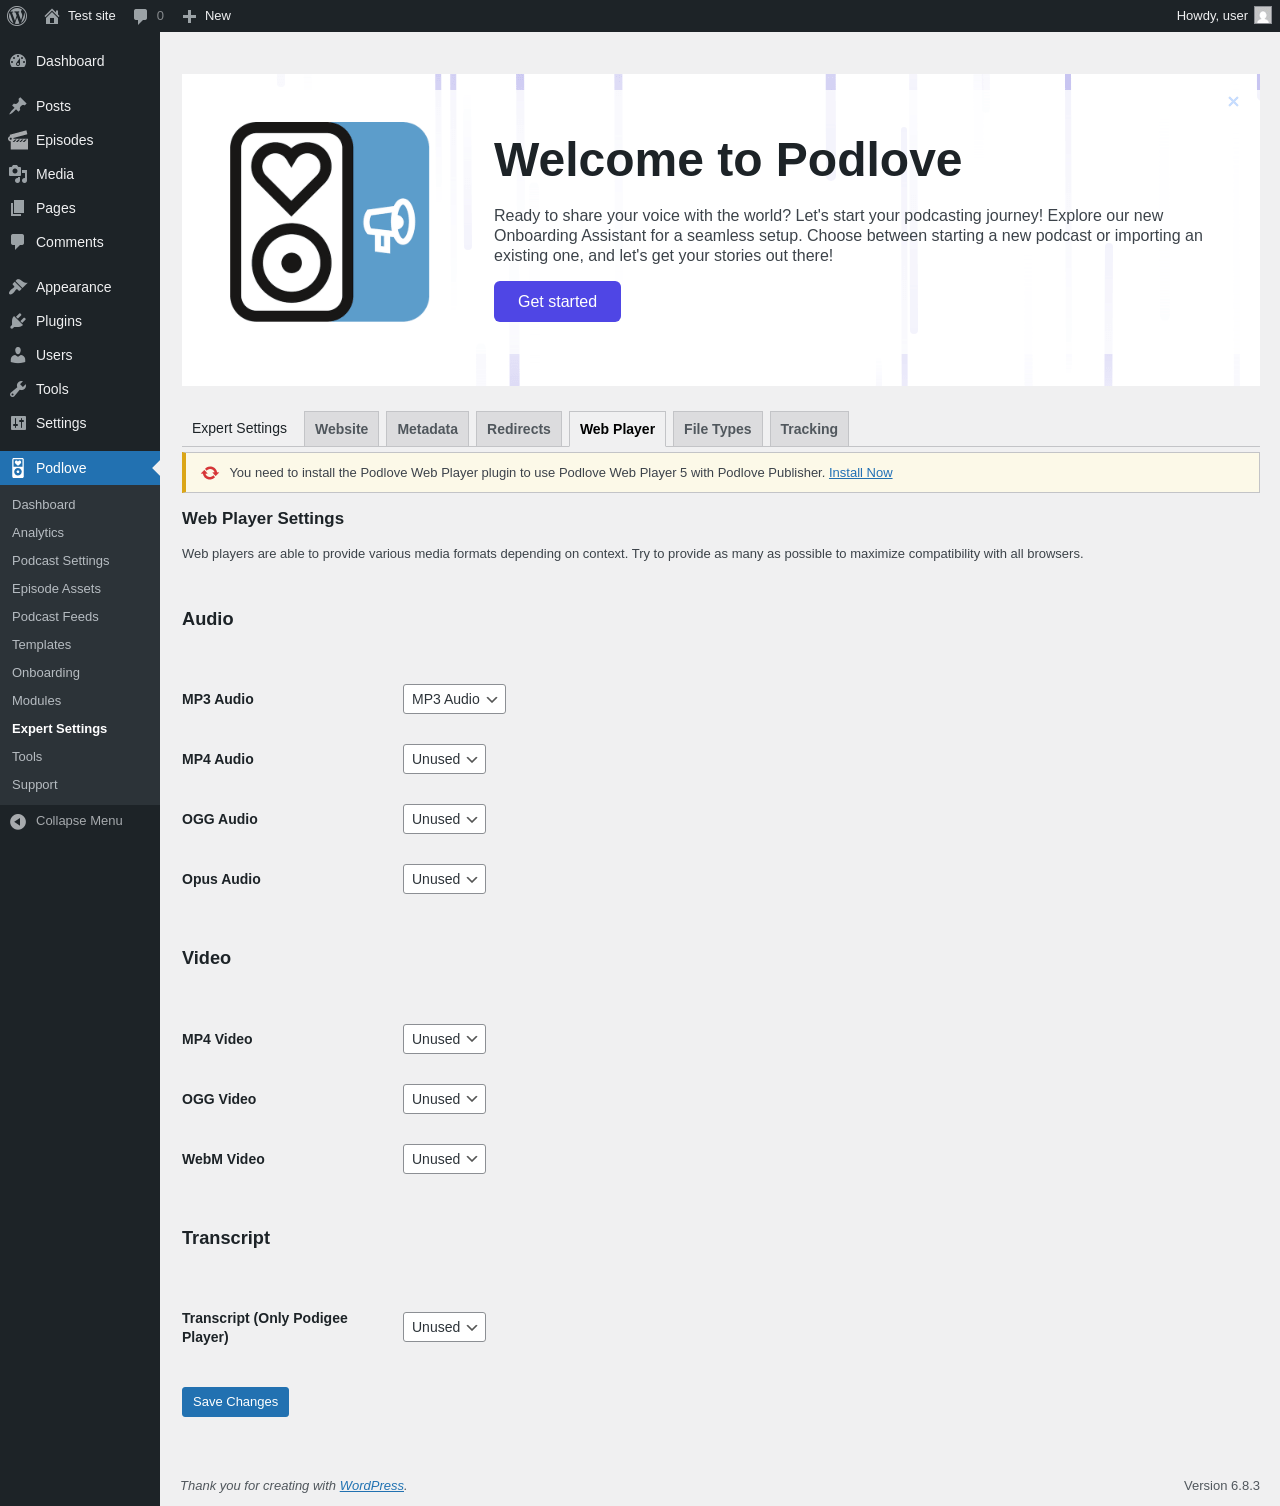Image resolution: width=1280 pixels, height=1506 pixels.
Task: Click the Posts pin icon
Action: pyautogui.click(x=18, y=106)
